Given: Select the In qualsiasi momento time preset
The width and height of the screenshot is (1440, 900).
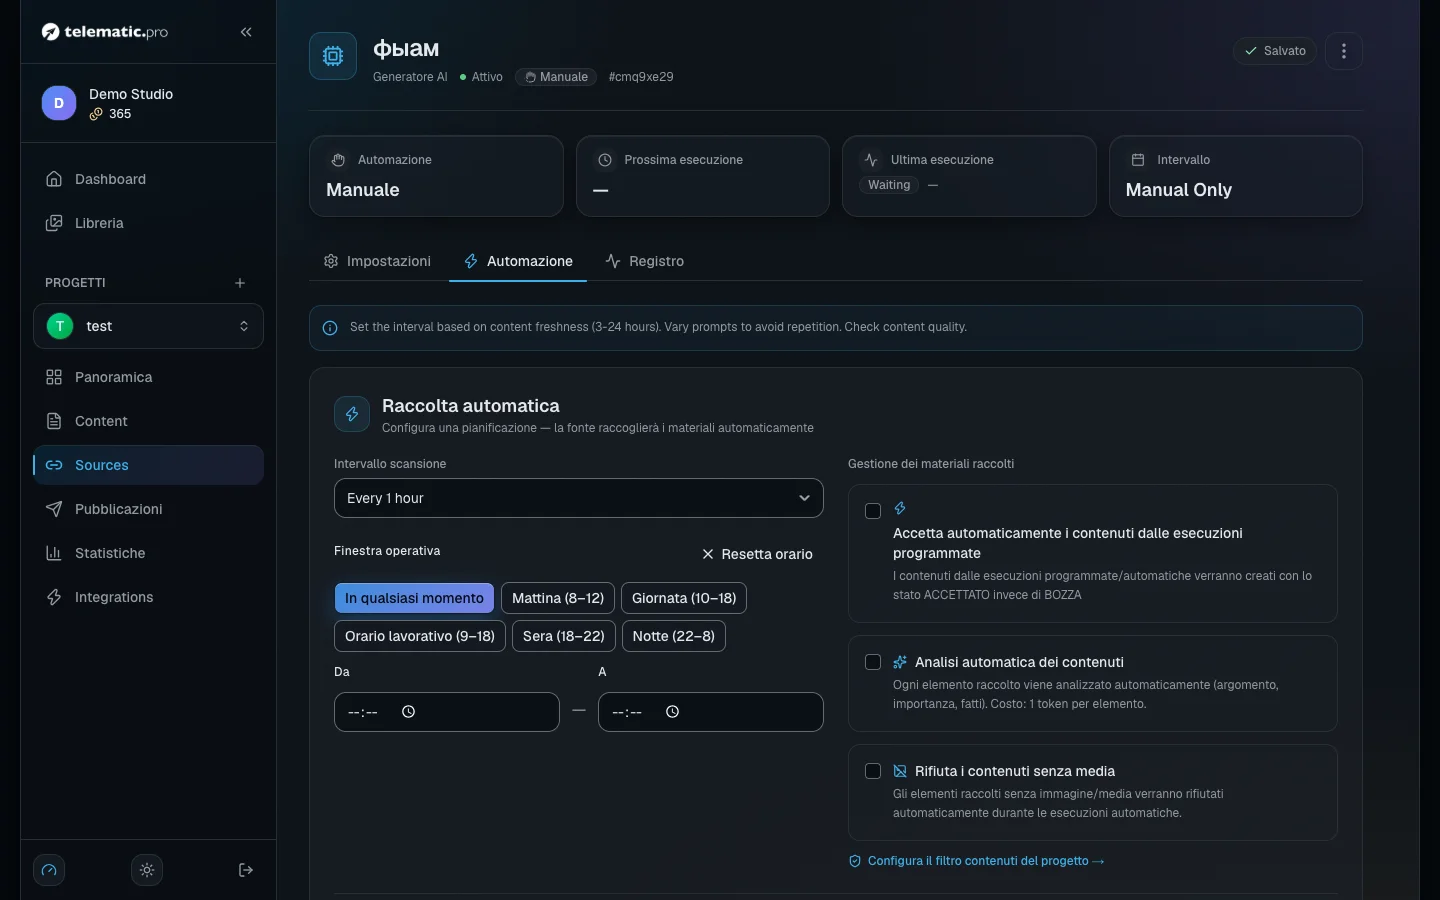Looking at the screenshot, I should tap(414, 598).
